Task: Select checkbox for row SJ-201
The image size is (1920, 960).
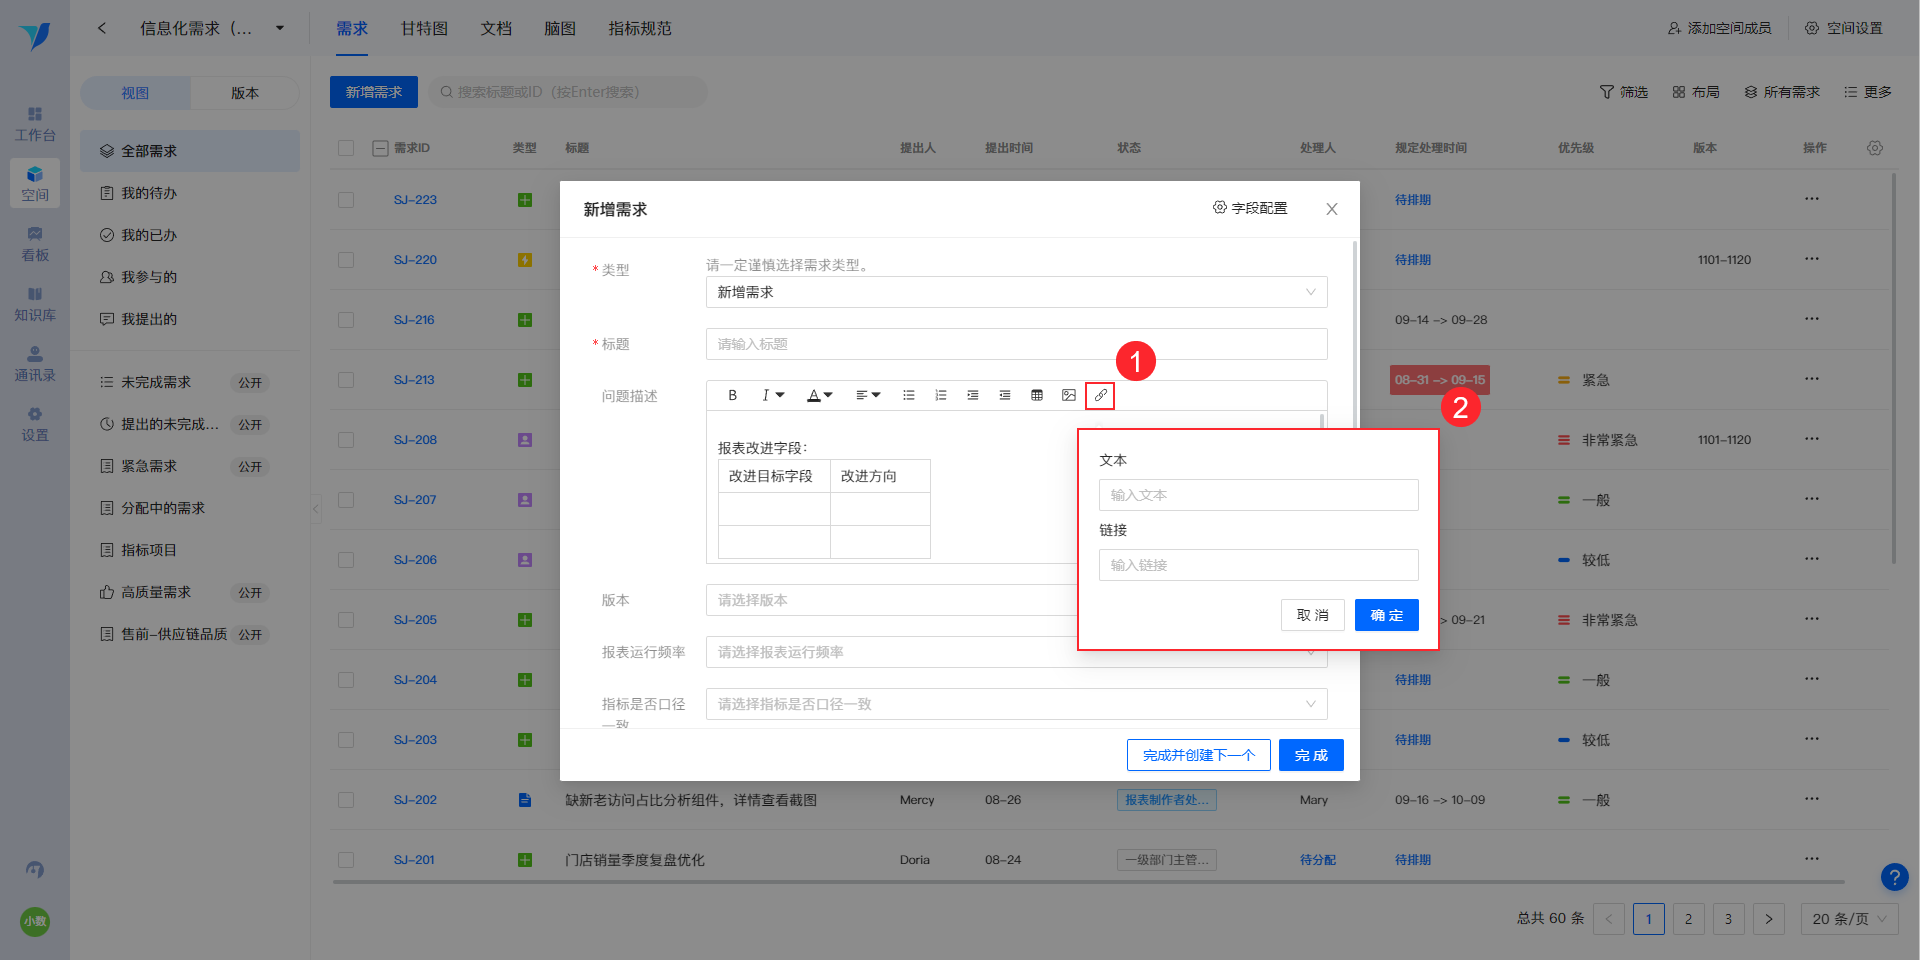Action: pos(346,860)
